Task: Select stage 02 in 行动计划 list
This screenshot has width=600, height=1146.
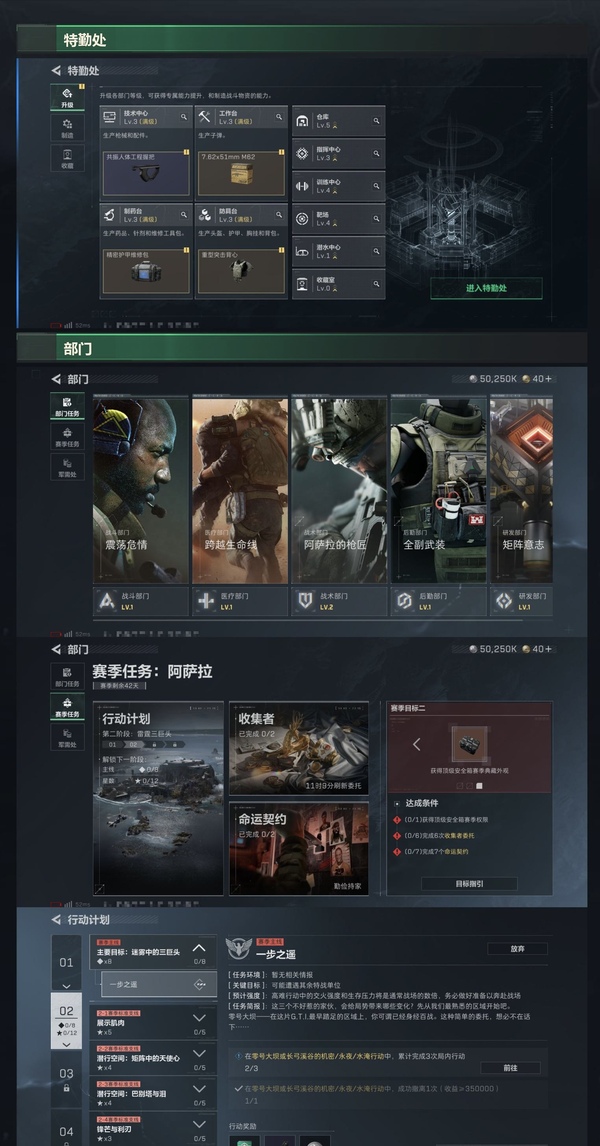Action: click(67, 1020)
